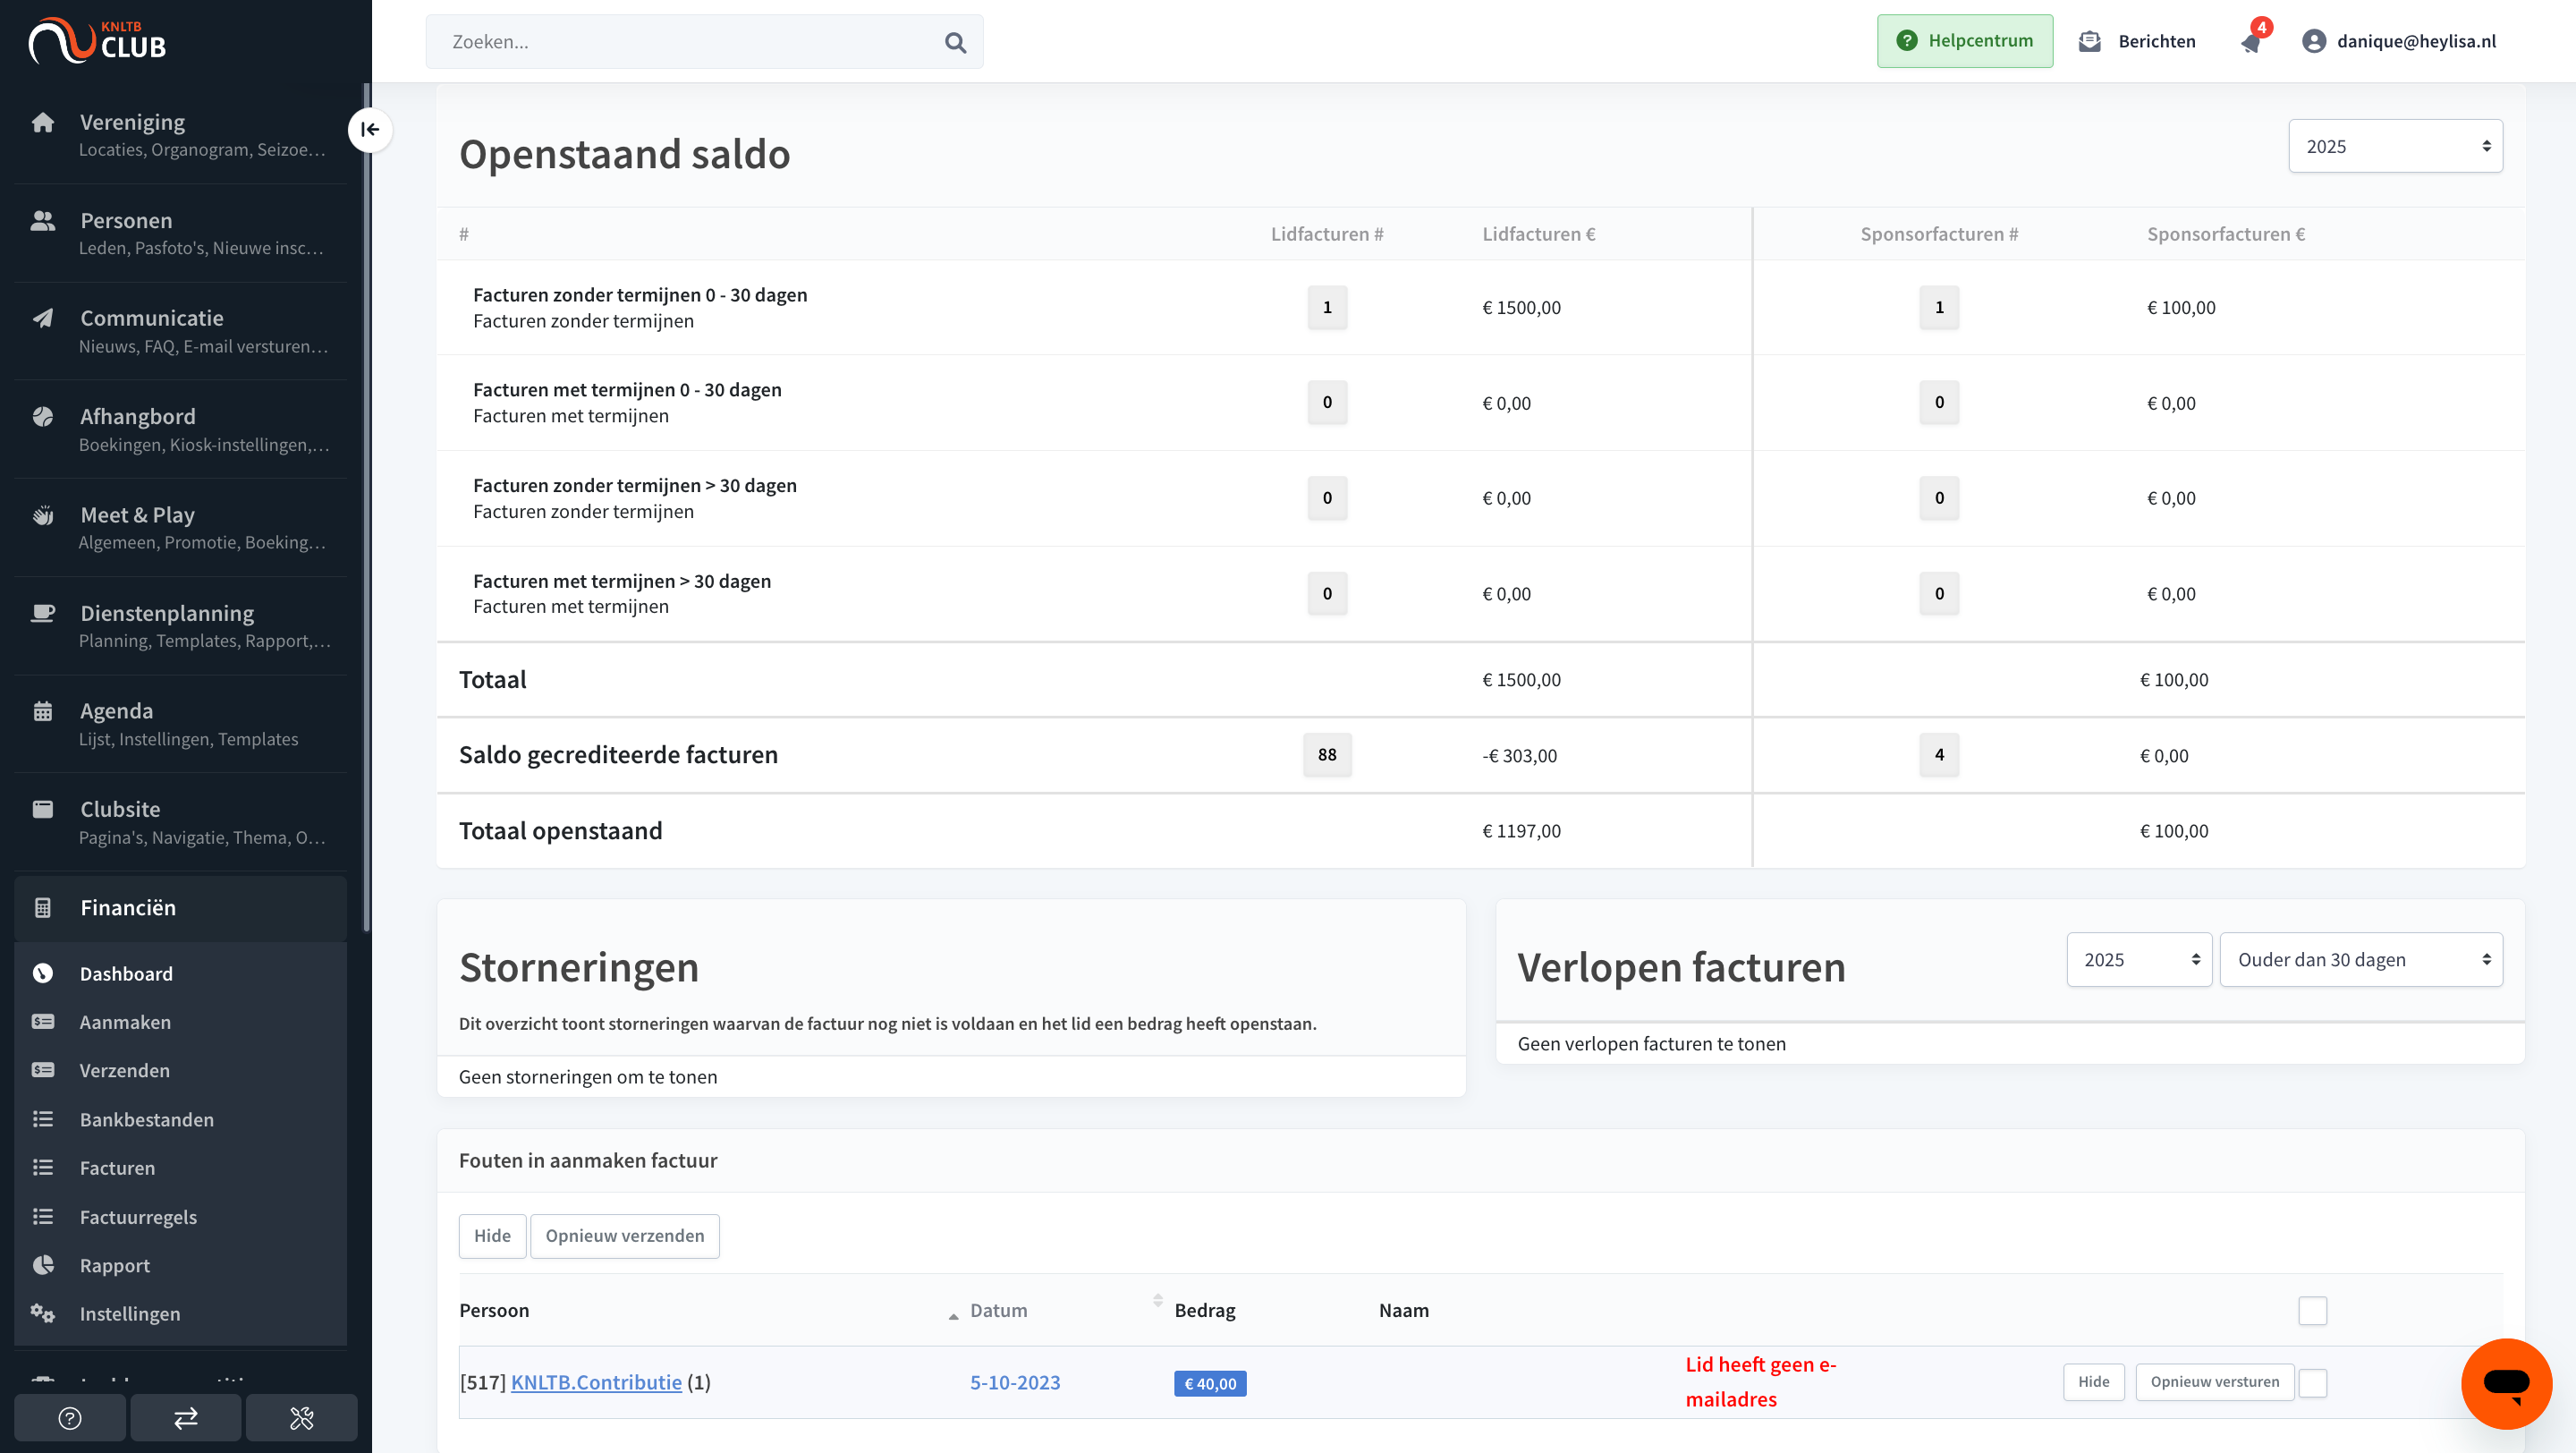
Task: Collapse the Financiën menu
Action: (x=180, y=907)
